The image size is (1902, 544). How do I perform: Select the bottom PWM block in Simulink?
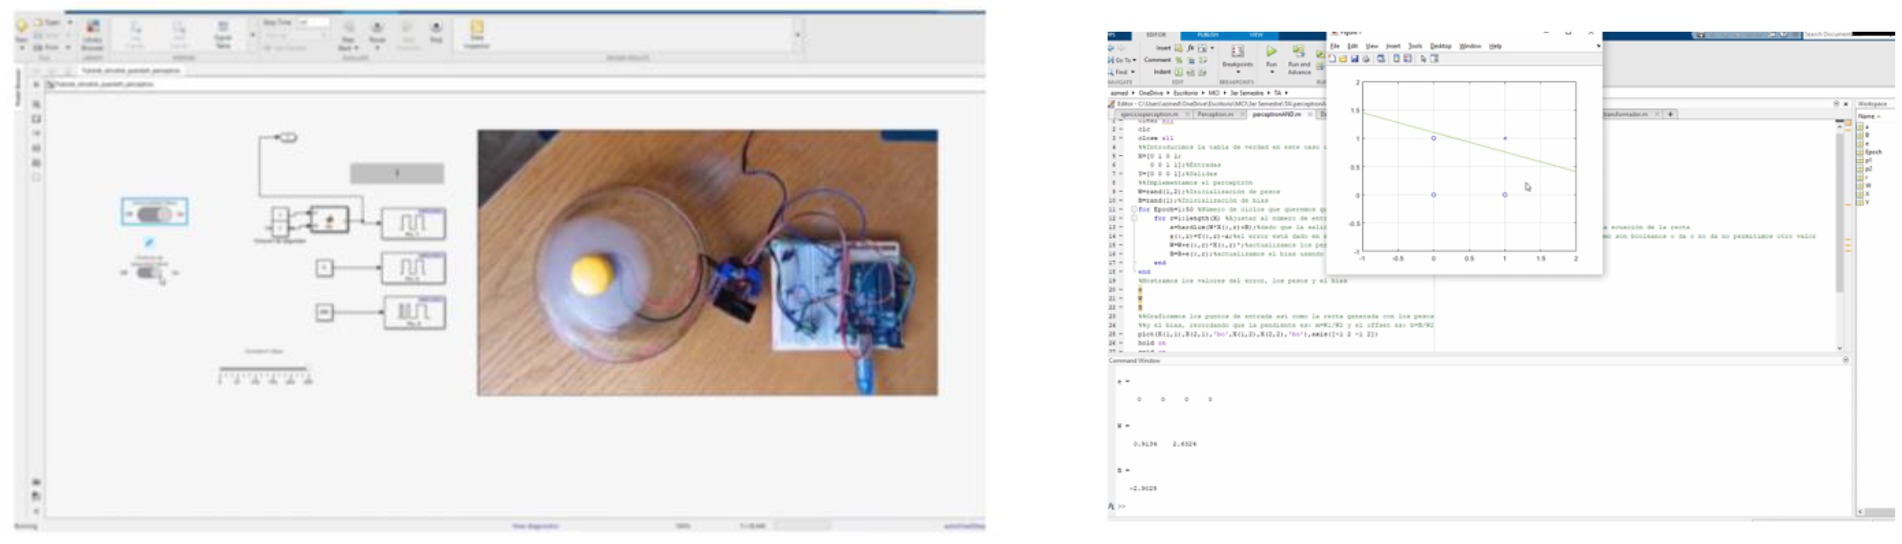pyautogui.click(x=413, y=313)
